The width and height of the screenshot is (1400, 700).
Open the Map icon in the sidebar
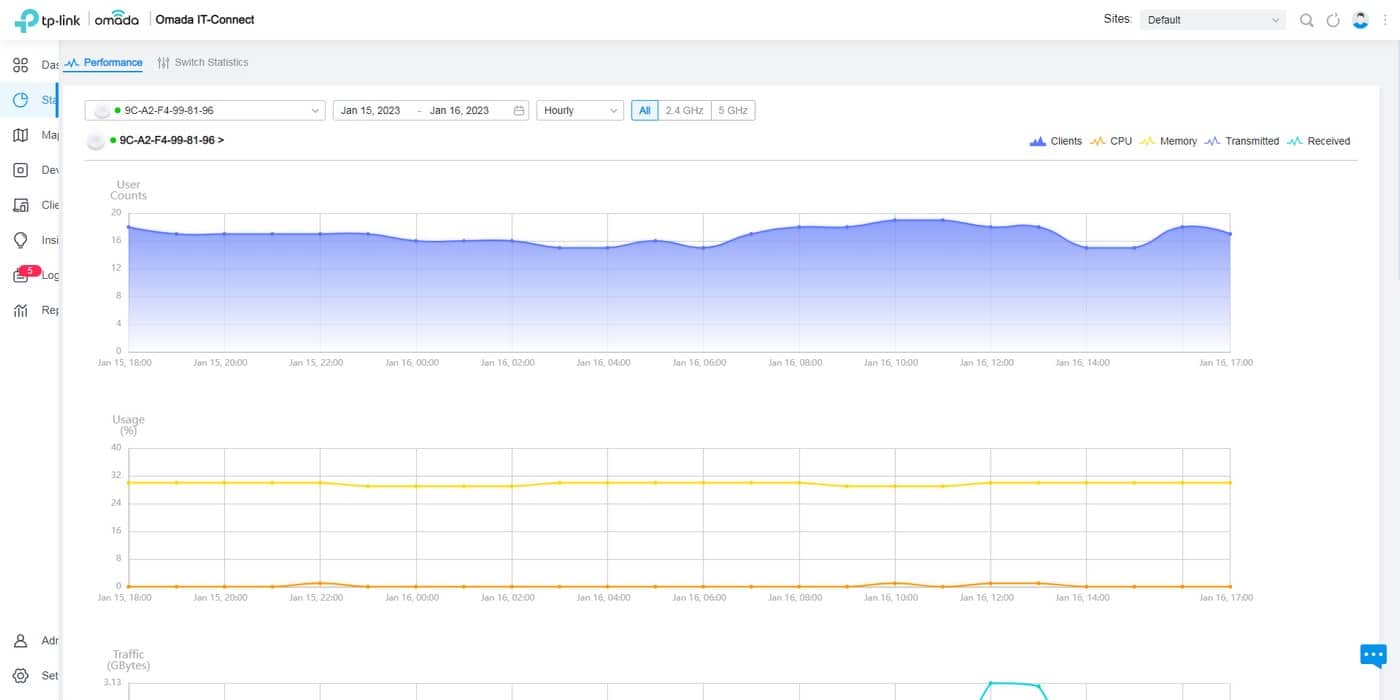[20, 135]
